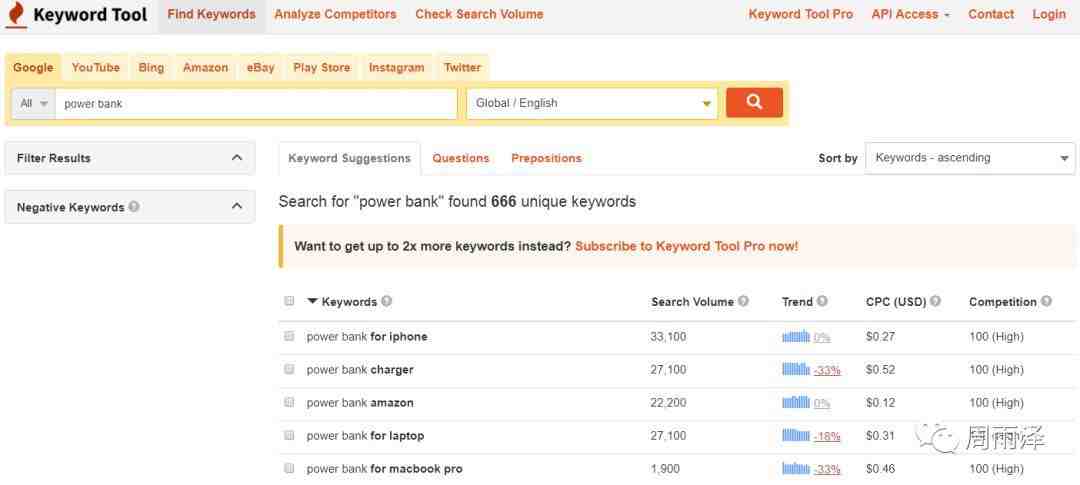The height and width of the screenshot is (485, 1080).
Task: Click trend bar chart for power bank amazon
Action: 796,402
